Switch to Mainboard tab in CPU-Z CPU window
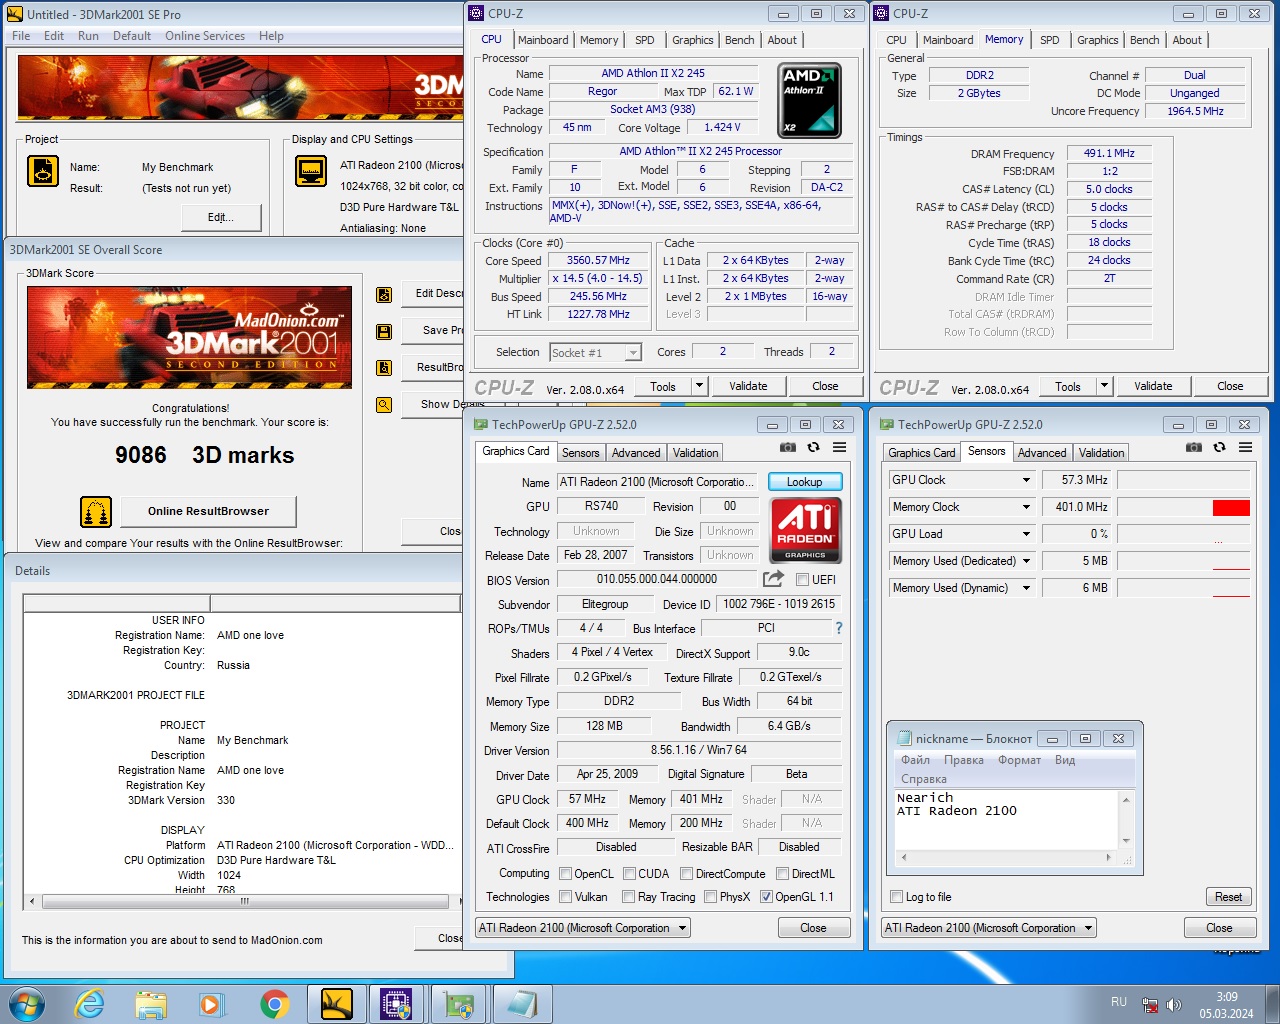 coord(543,40)
